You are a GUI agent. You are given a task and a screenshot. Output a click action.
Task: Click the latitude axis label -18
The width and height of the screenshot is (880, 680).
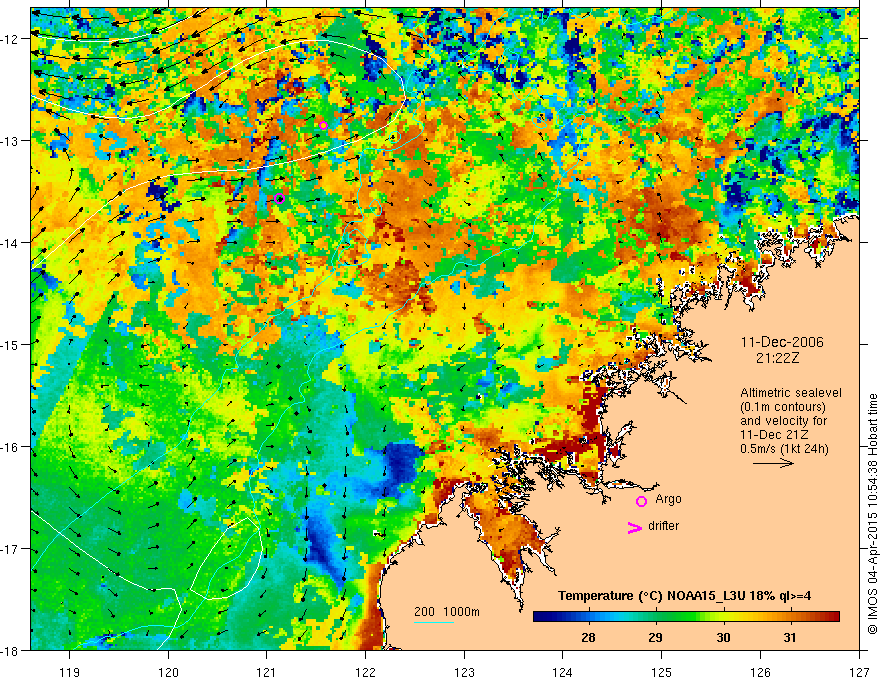tap(10, 650)
